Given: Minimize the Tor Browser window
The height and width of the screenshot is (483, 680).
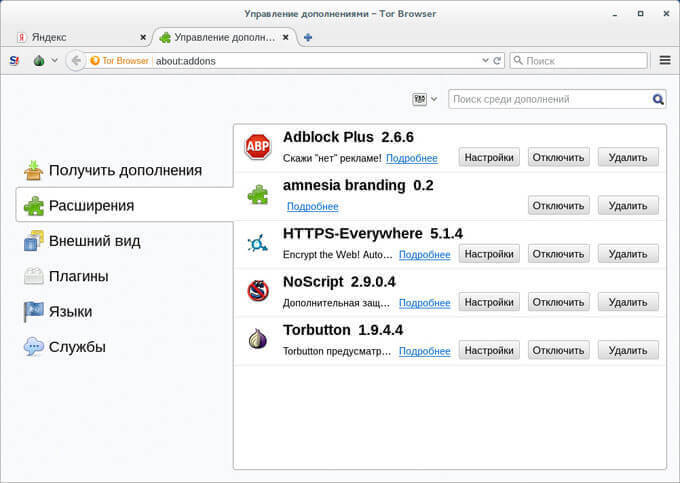Looking at the screenshot, I should pos(615,15).
